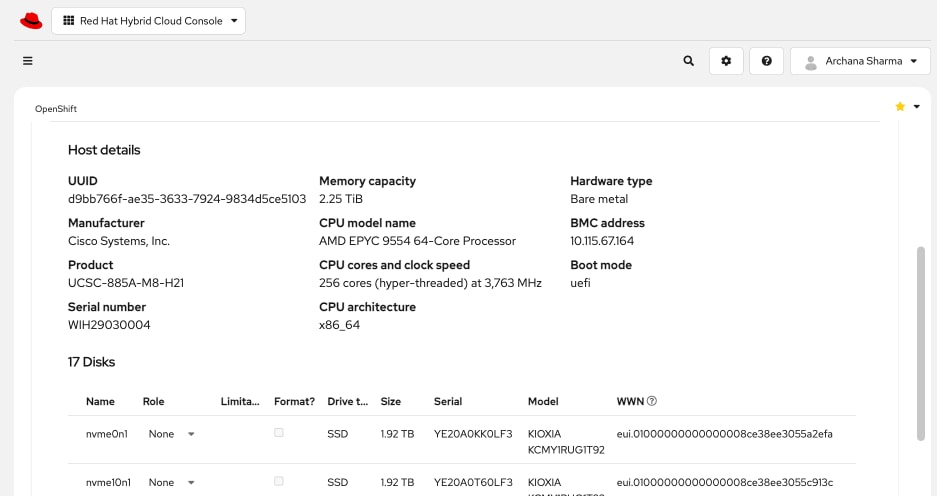Click the OpenShift breadcrumb label
Screen dimensions: 937x496
[x=56, y=109]
